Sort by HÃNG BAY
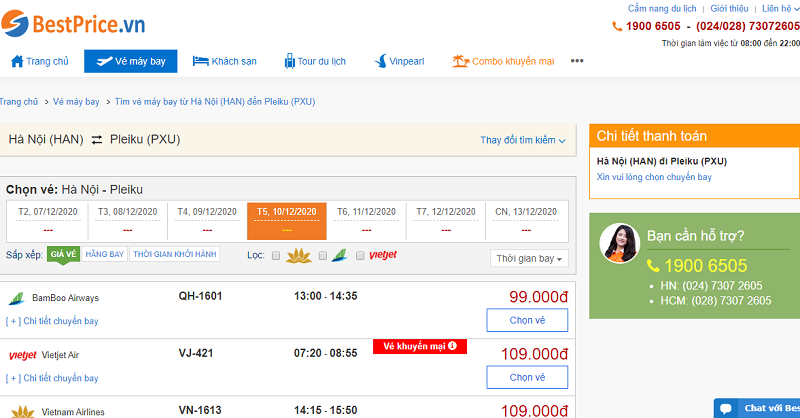 tap(105, 254)
